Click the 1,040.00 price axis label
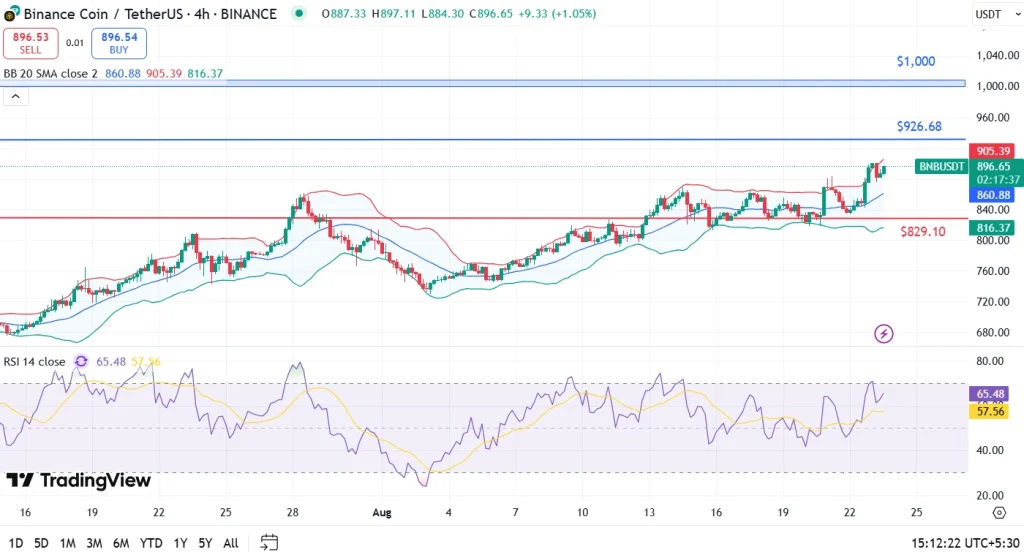1024x555 pixels. 997,56
